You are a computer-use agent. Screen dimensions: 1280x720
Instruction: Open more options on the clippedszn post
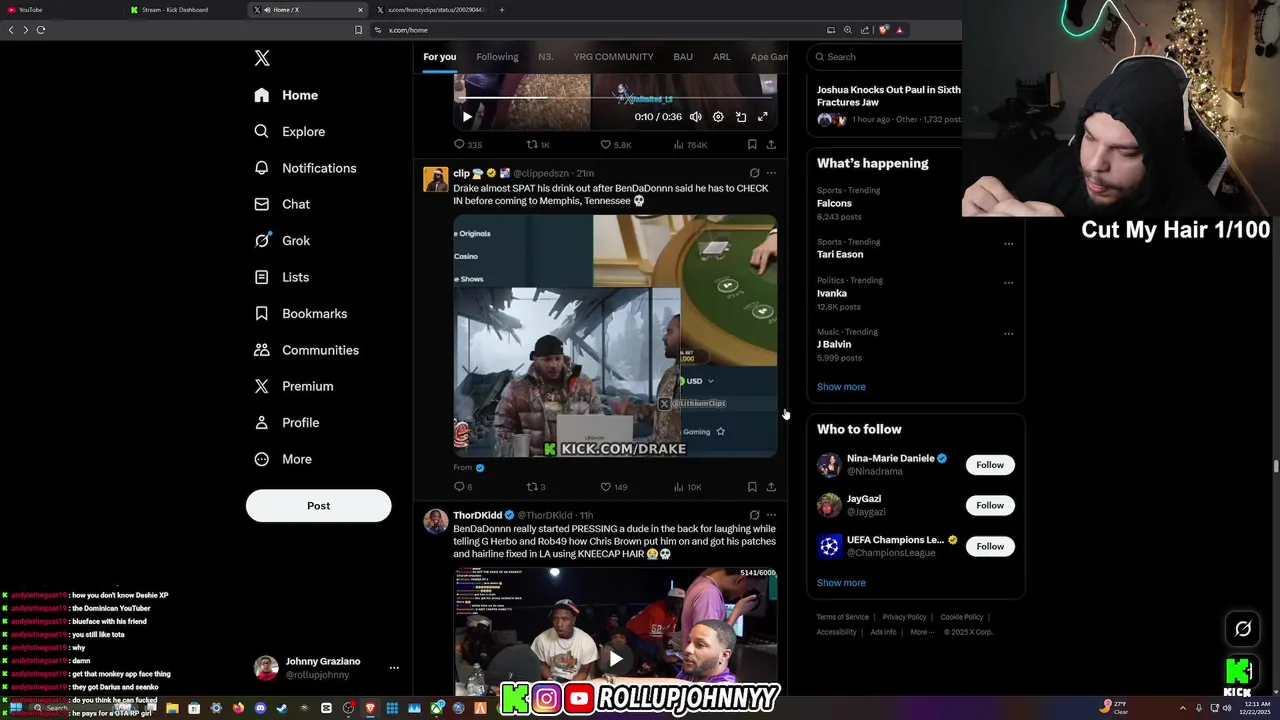click(771, 173)
